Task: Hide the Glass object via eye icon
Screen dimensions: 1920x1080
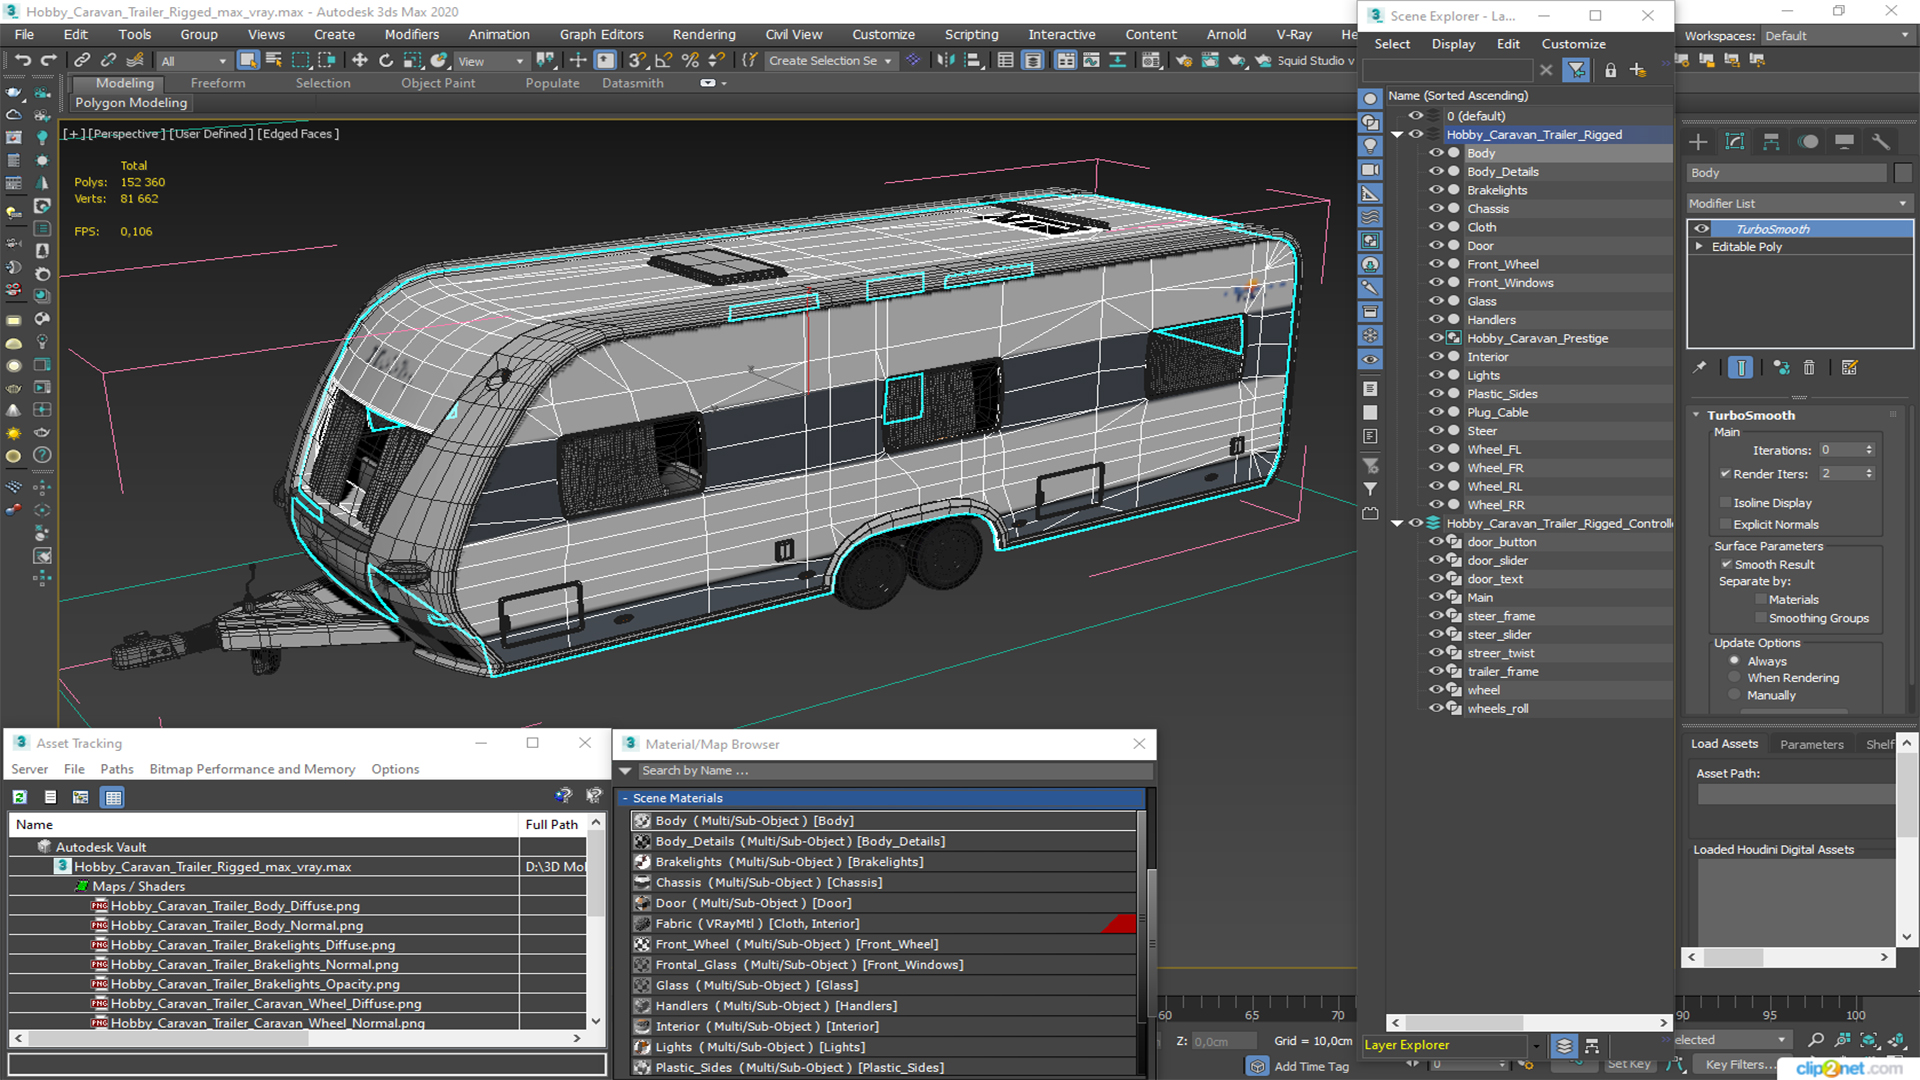Action: point(1436,301)
